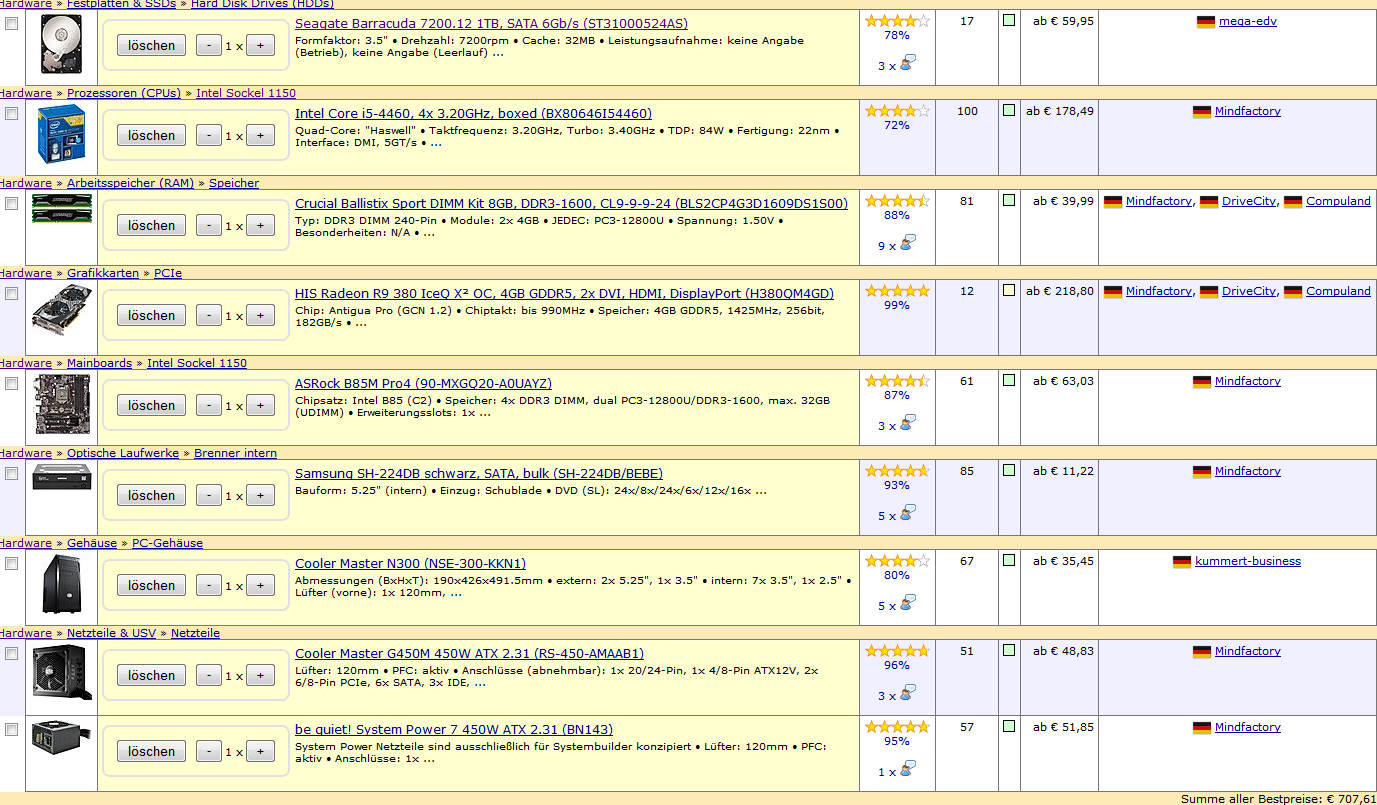Open review comments icon for ASRock B85M Pro4
Screen dimensions: 1377x805
pyautogui.click(x=908, y=424)
